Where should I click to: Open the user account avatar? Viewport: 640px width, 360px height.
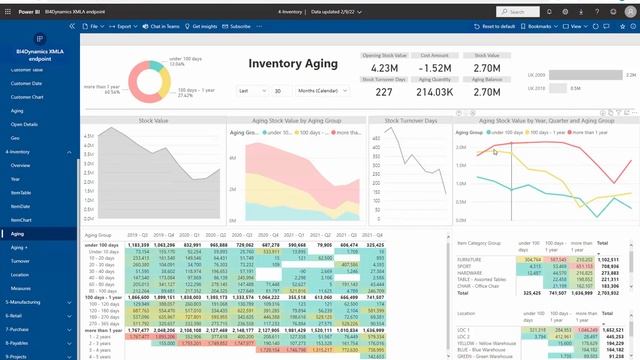630,12
